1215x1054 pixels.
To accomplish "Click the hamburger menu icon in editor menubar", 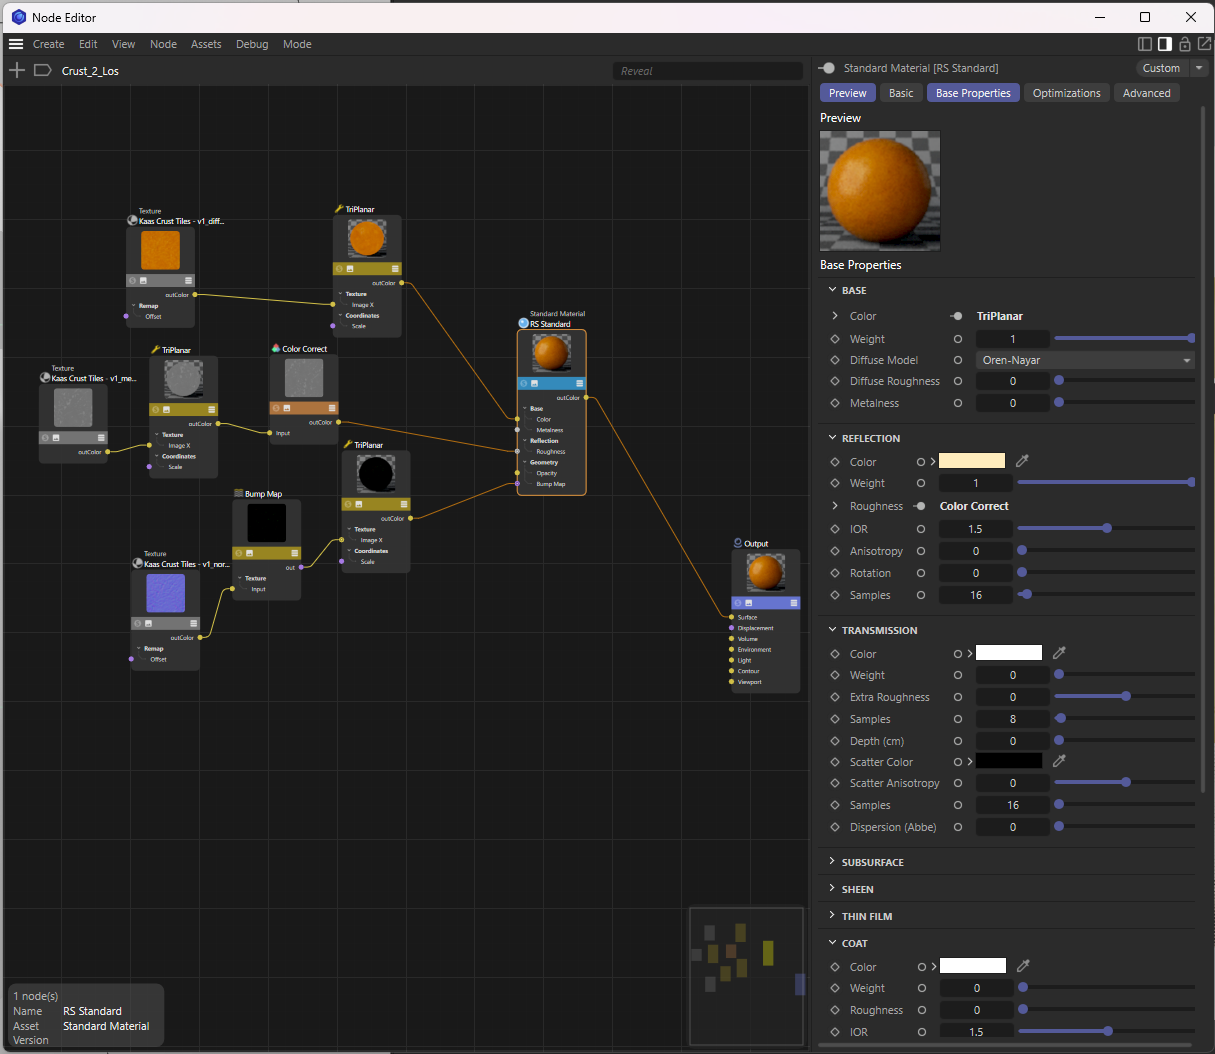I will pos(16,44).
